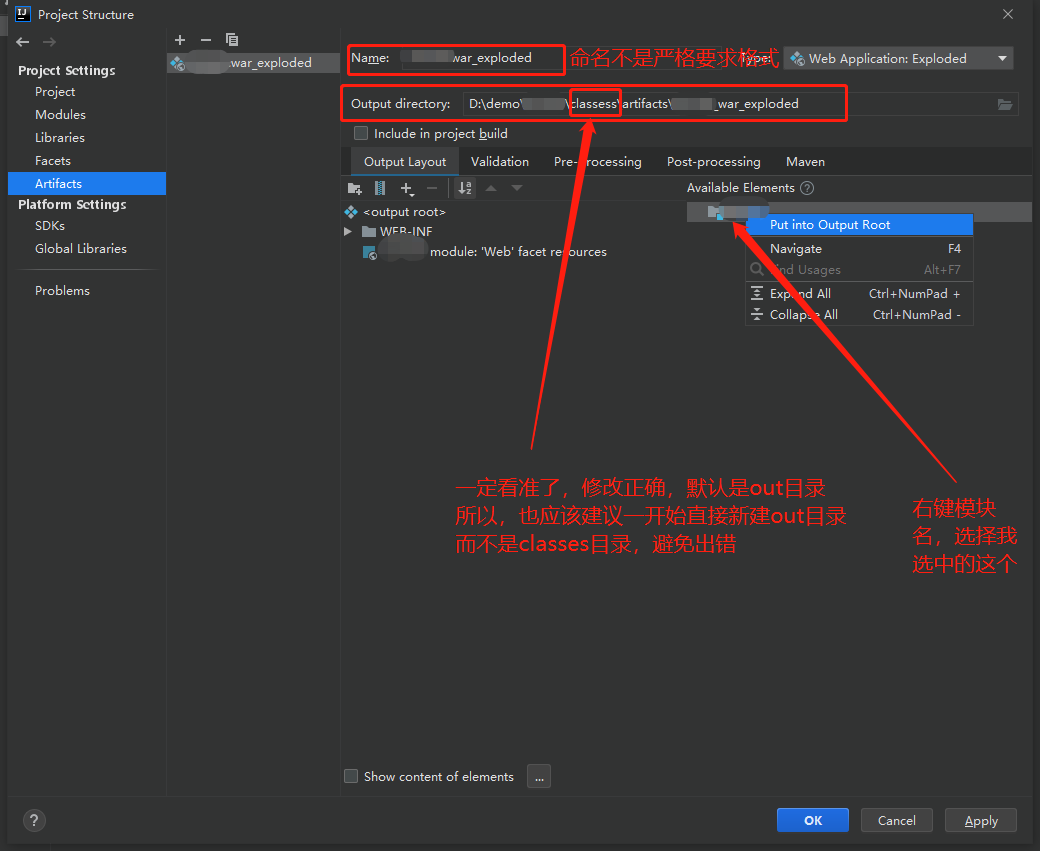Open help with question mark button
Screen dimensions: 1040x851
point(34,820)
